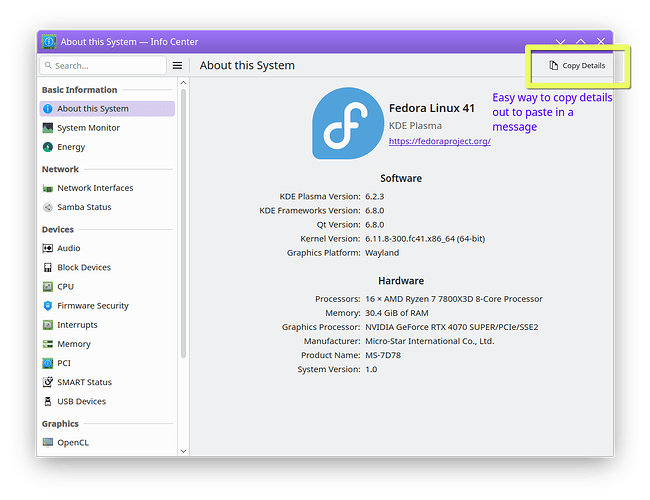
Task: Click sidebar scrollbar down arrow
Action: (x=183, y=451)
